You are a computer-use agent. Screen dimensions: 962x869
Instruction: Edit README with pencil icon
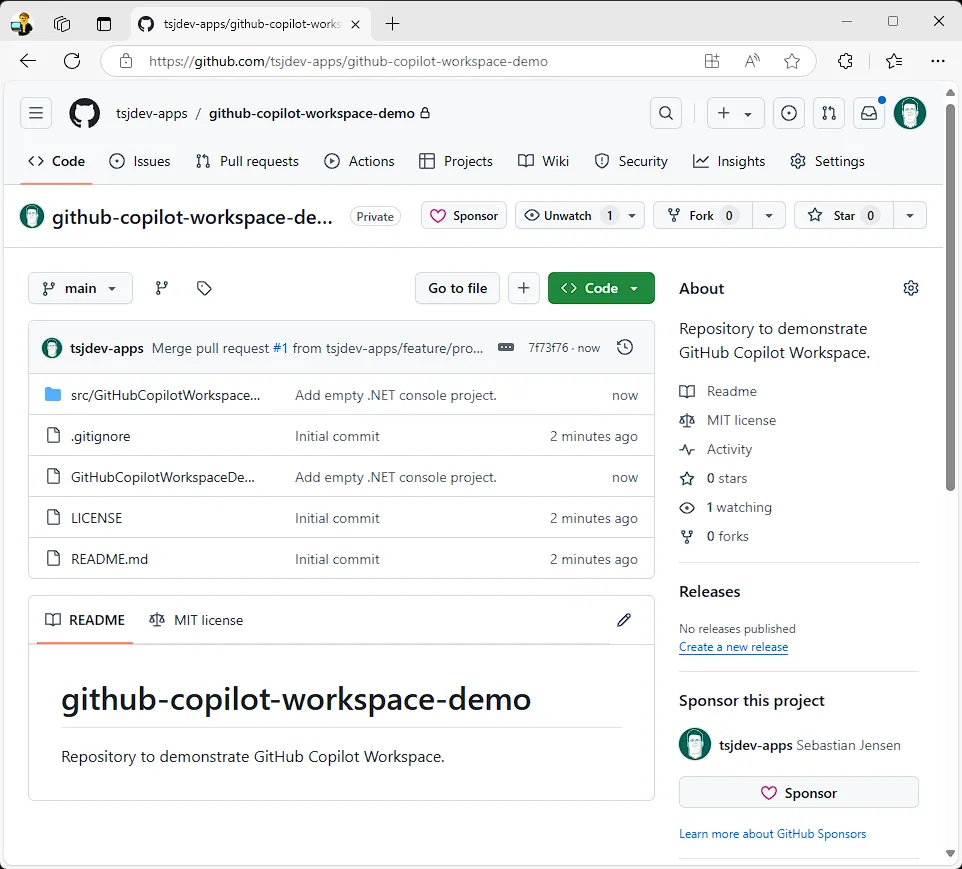(624, 620)
